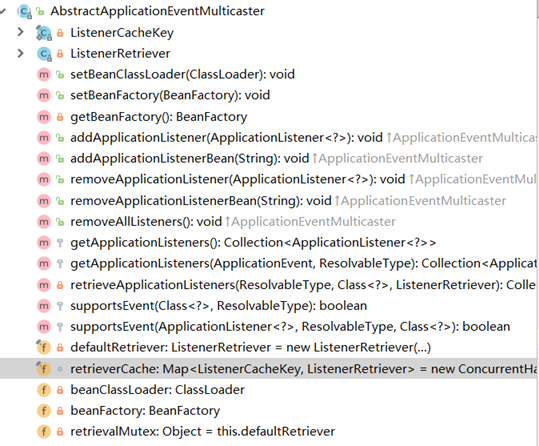Click the method icon for addApplicationListener
The image size is (539, 446).
[44, 138]
